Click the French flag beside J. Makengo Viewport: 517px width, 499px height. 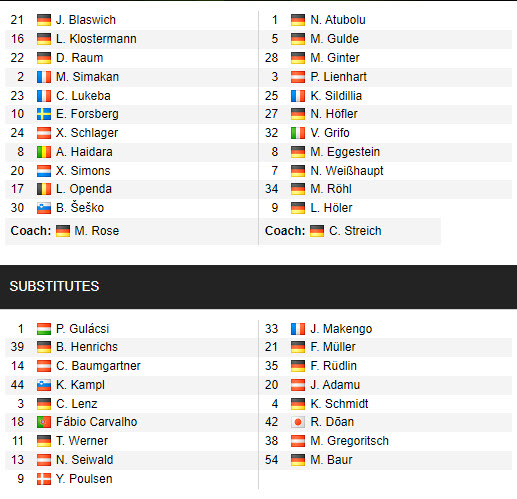coord(298,329)
